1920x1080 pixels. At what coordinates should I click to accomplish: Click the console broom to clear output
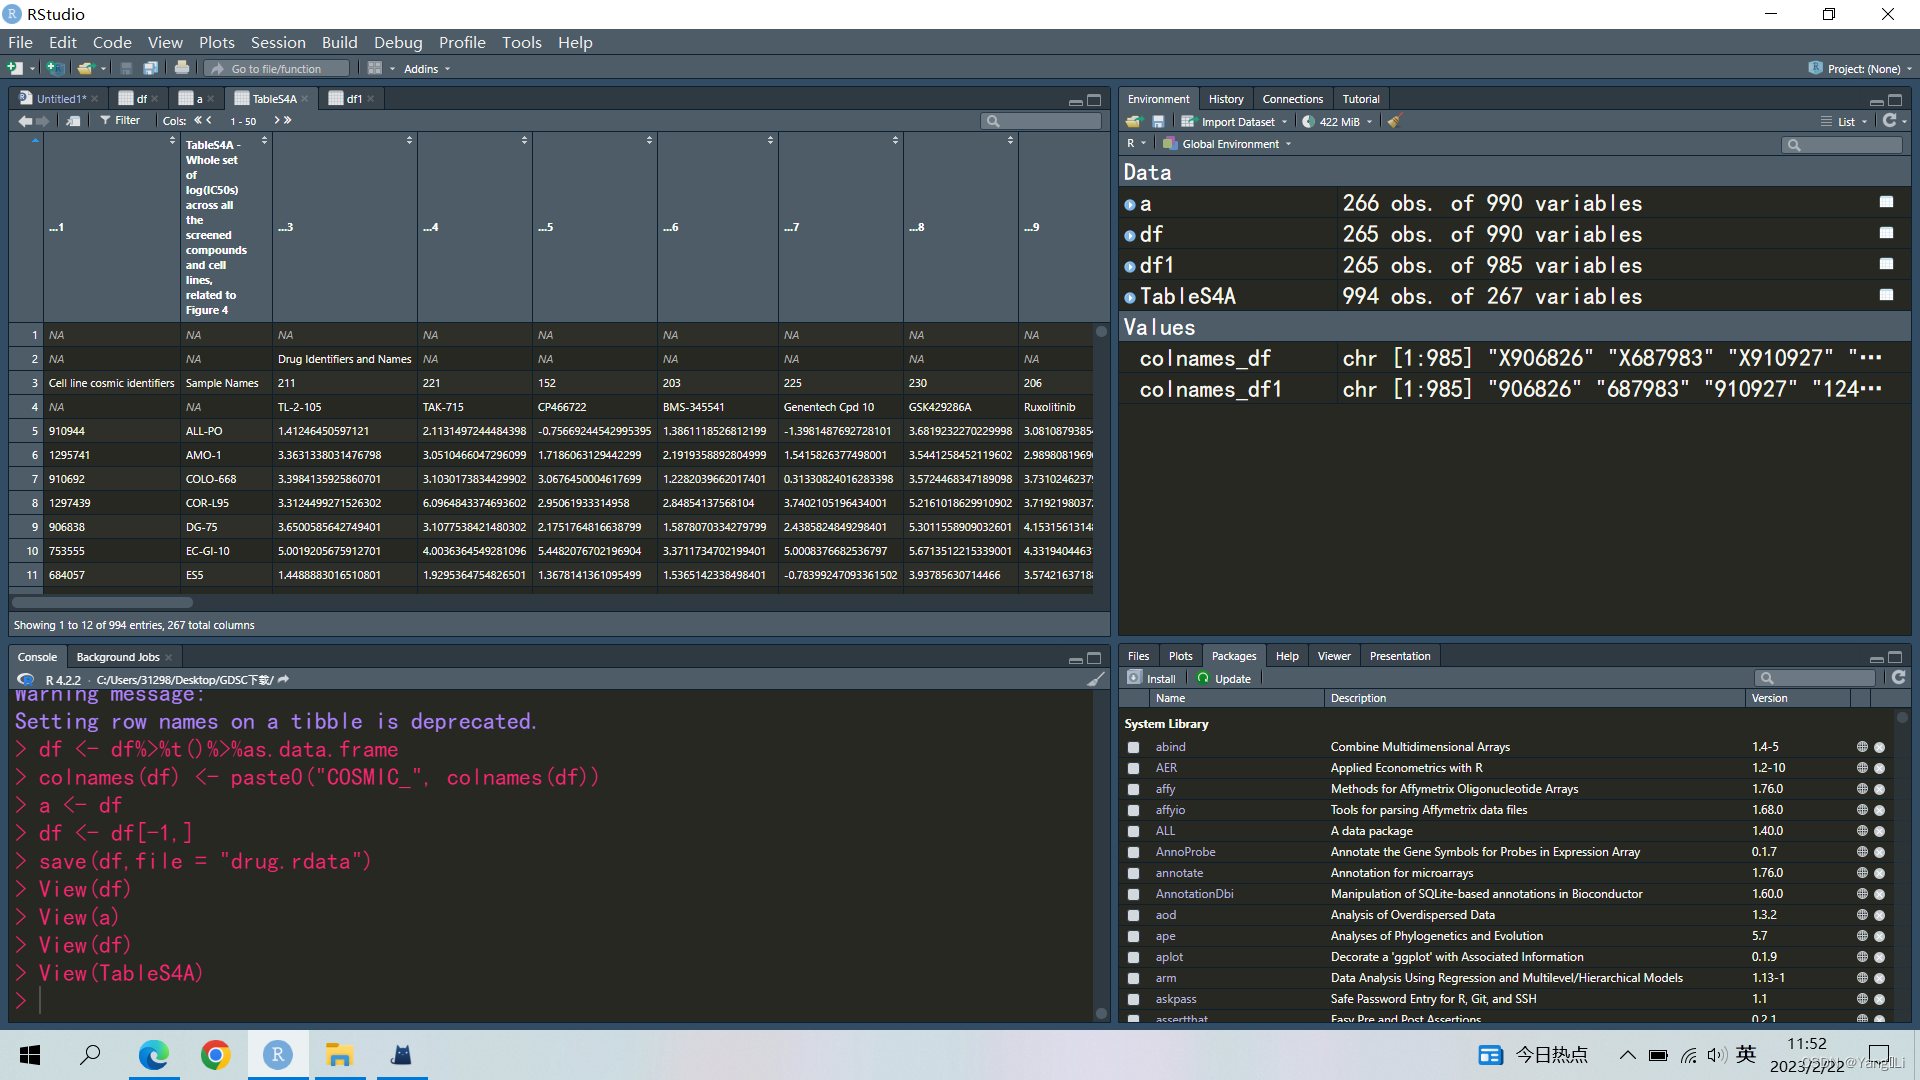[1096, 680]
